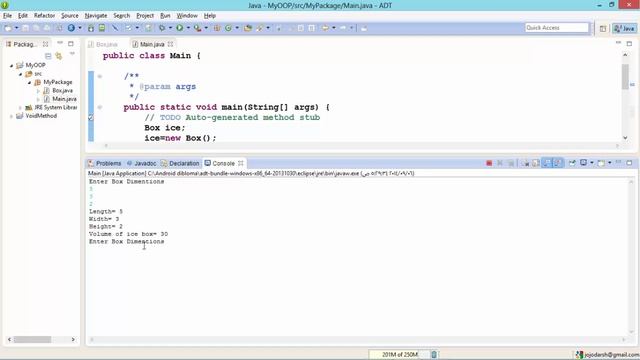Click the editor scroll down arrow
This screenshot has height=360, width=640.
pyautogui.click(x=625, y=138)
